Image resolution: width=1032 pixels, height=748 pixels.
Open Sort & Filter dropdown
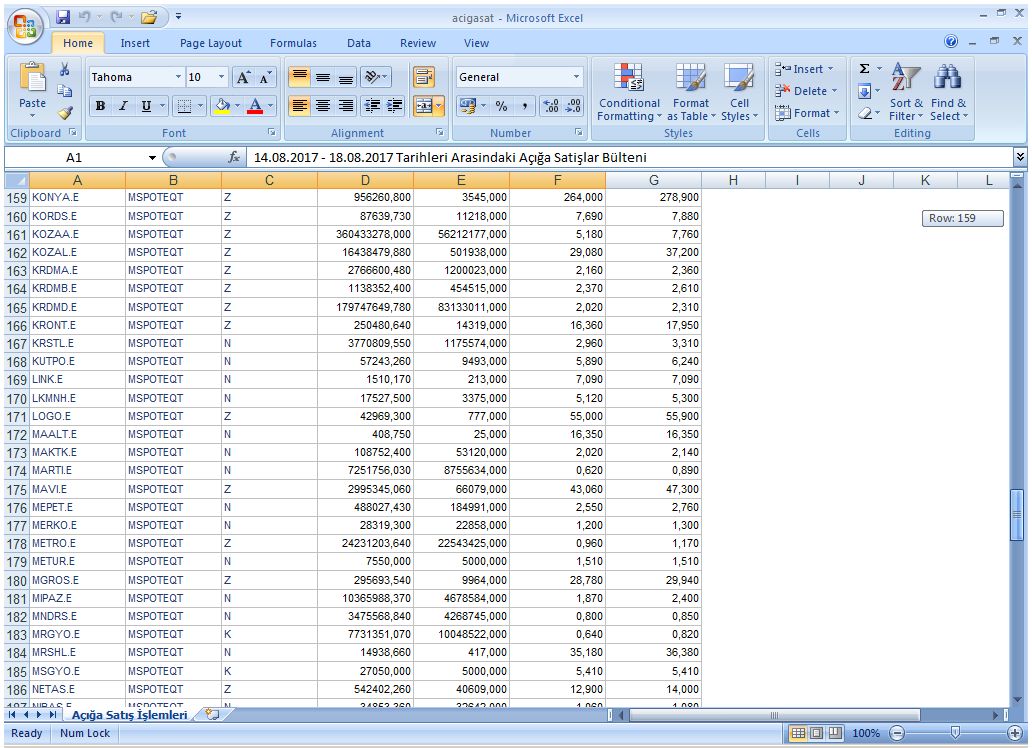click(x=906, y=92)
